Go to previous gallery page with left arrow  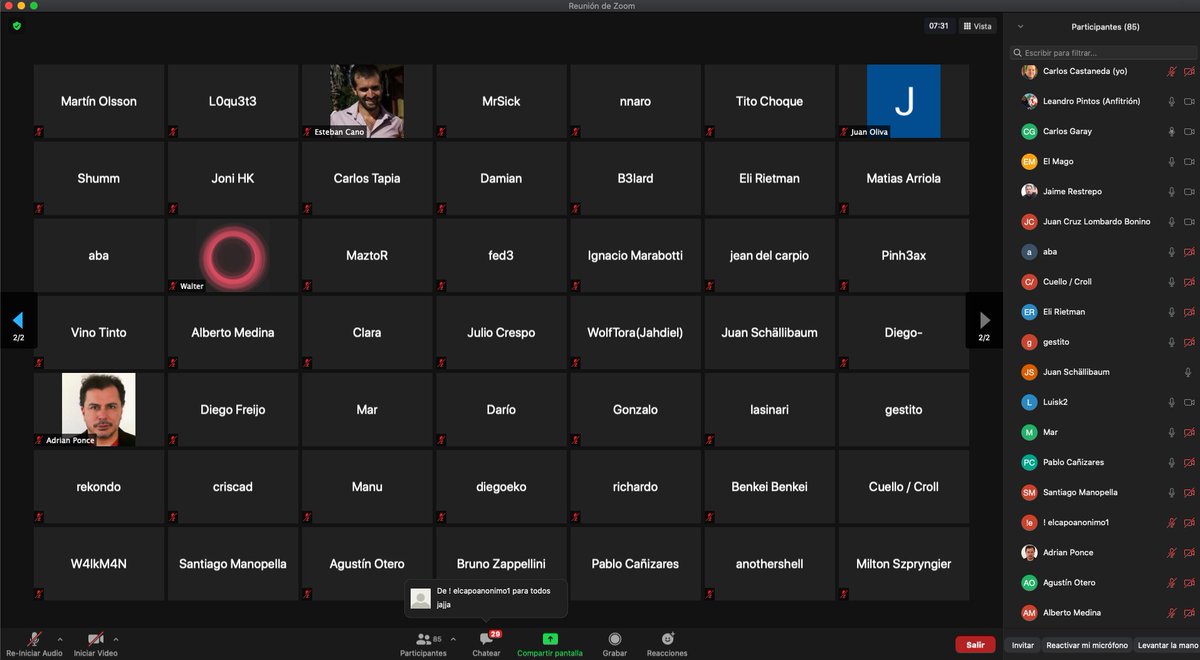pos(18,320)
